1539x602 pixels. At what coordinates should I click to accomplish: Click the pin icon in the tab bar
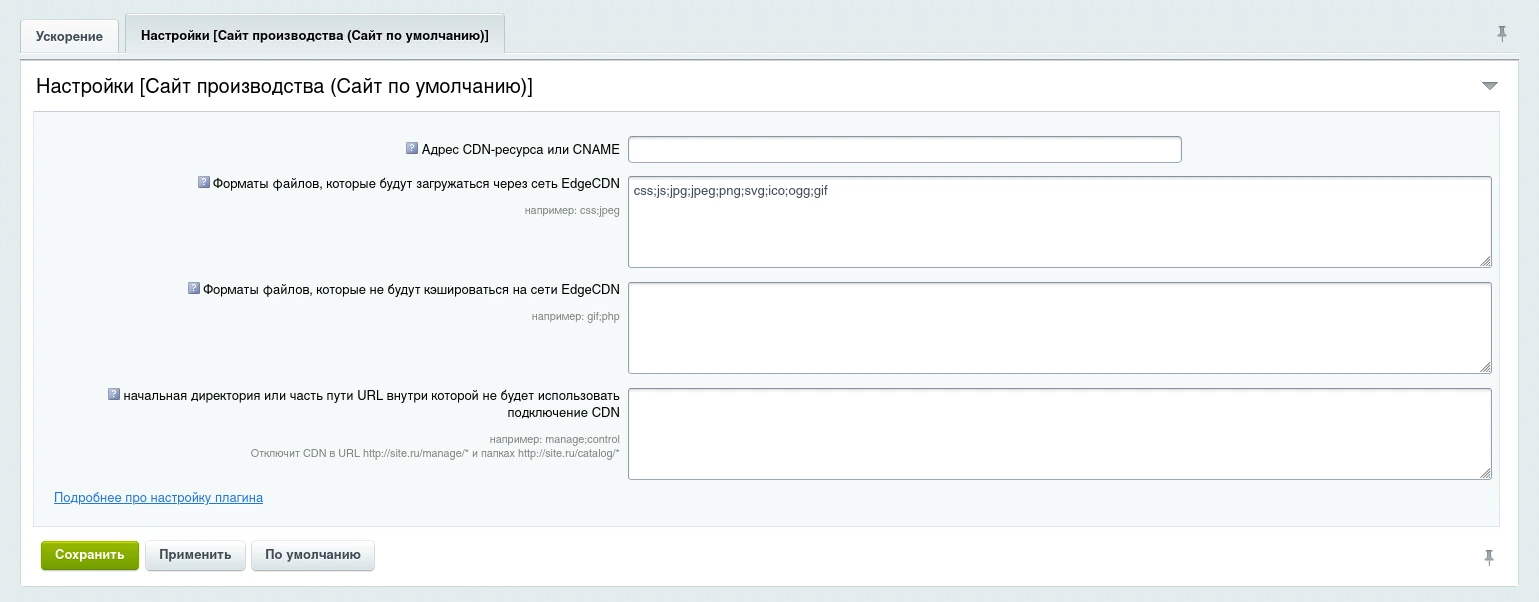click(x=1501, y=34)
